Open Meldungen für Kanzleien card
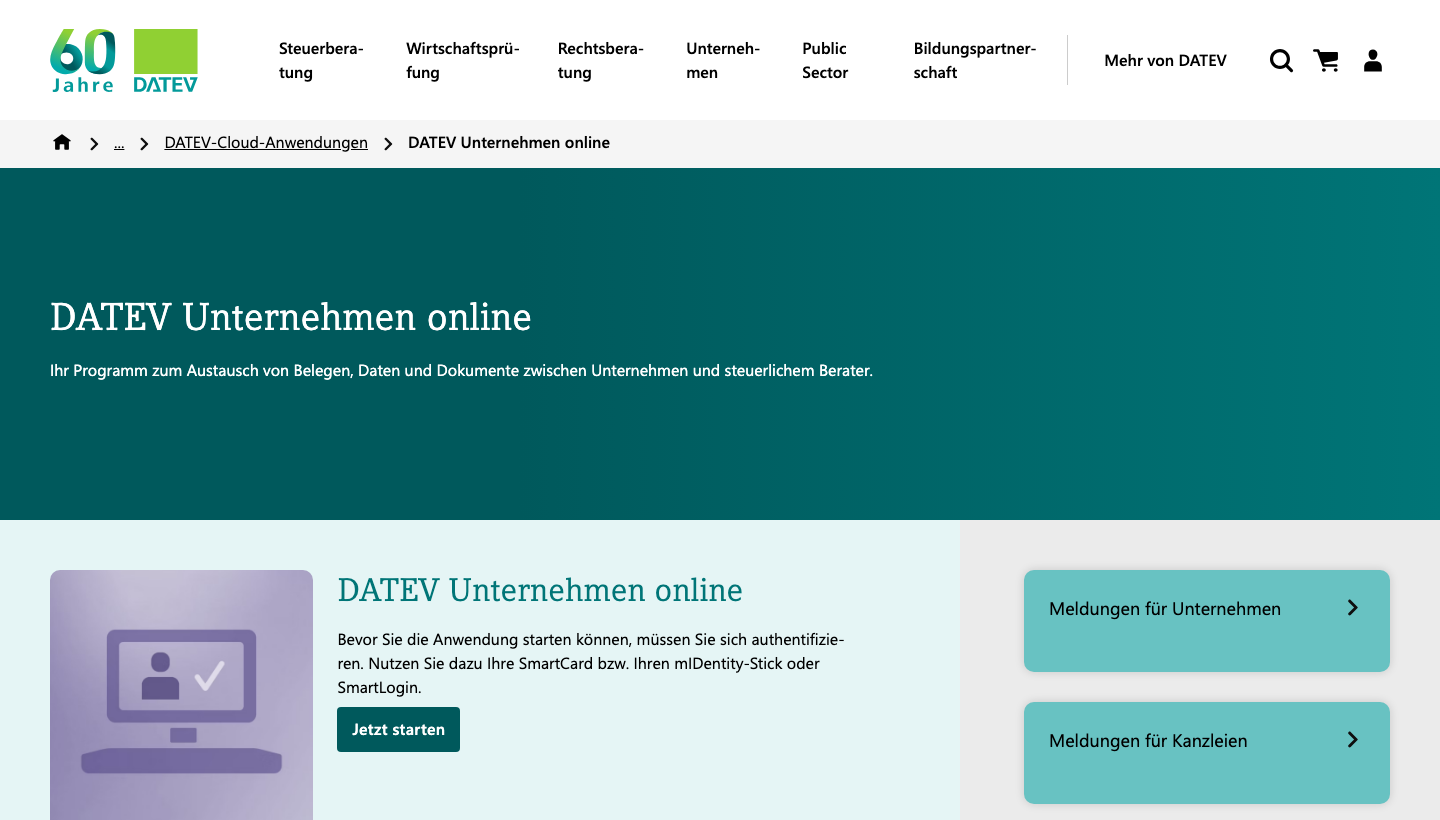The height and width of the screenshot is (820, 1440). 1207,753
